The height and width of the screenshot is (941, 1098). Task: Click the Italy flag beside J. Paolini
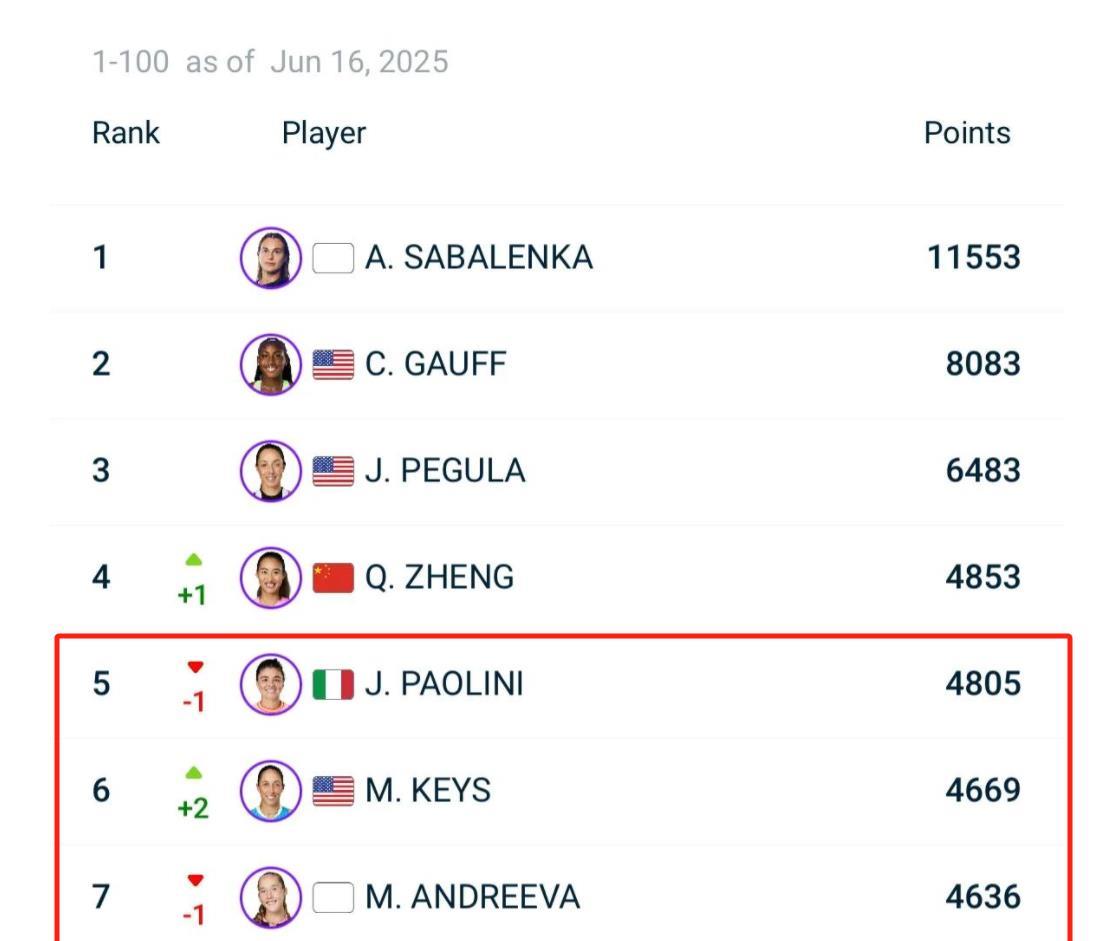pos(333,684)
